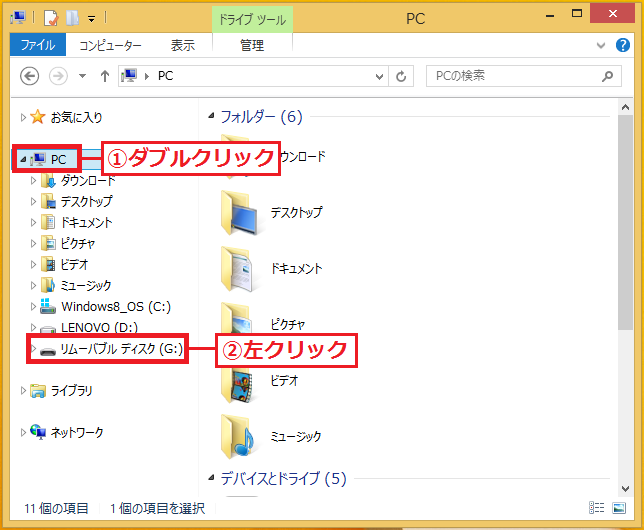Select ミュージック in the navigation tree

coord(86,286)
